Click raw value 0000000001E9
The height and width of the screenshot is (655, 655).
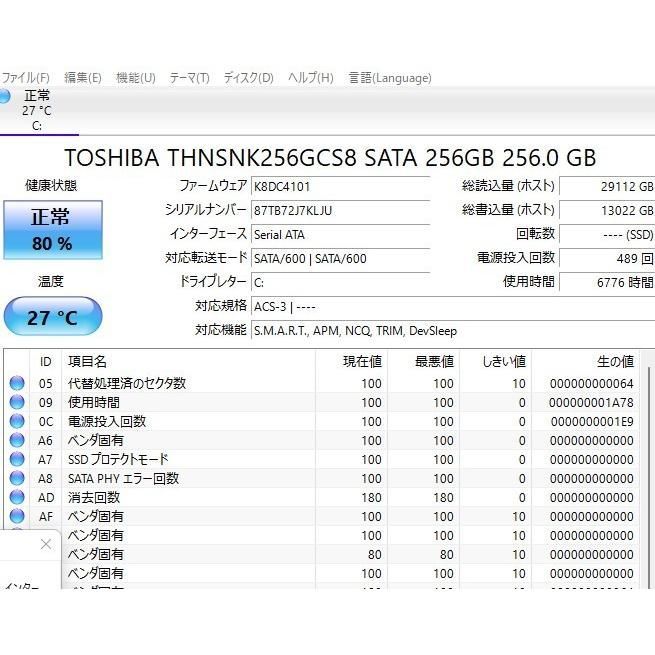[x=592, y=421]
